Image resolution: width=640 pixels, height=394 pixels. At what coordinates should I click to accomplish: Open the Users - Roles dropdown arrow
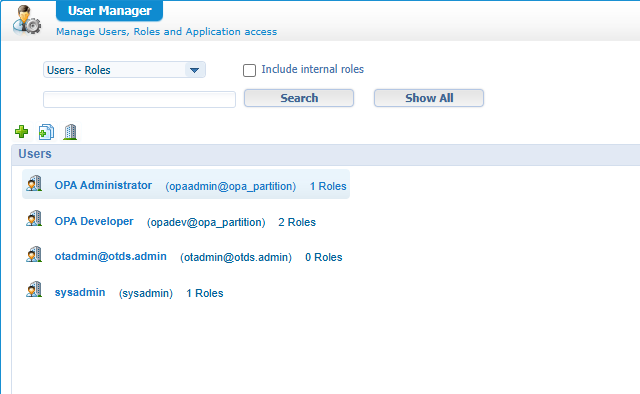[x=195, y=70]
